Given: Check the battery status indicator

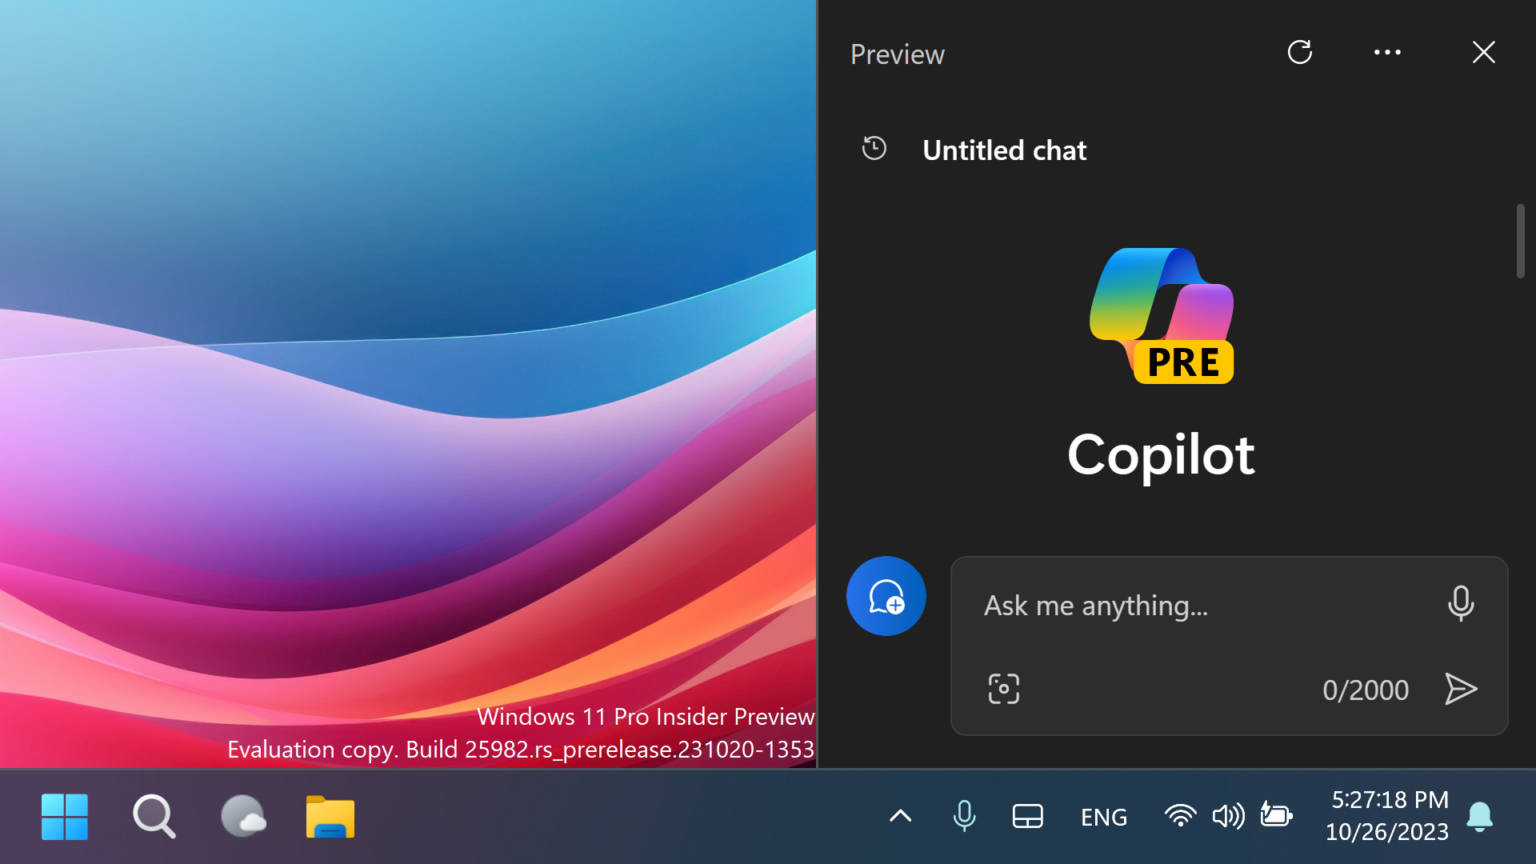Looking at the screenshot, I should pyautogui.click(x=1276, y=816).
